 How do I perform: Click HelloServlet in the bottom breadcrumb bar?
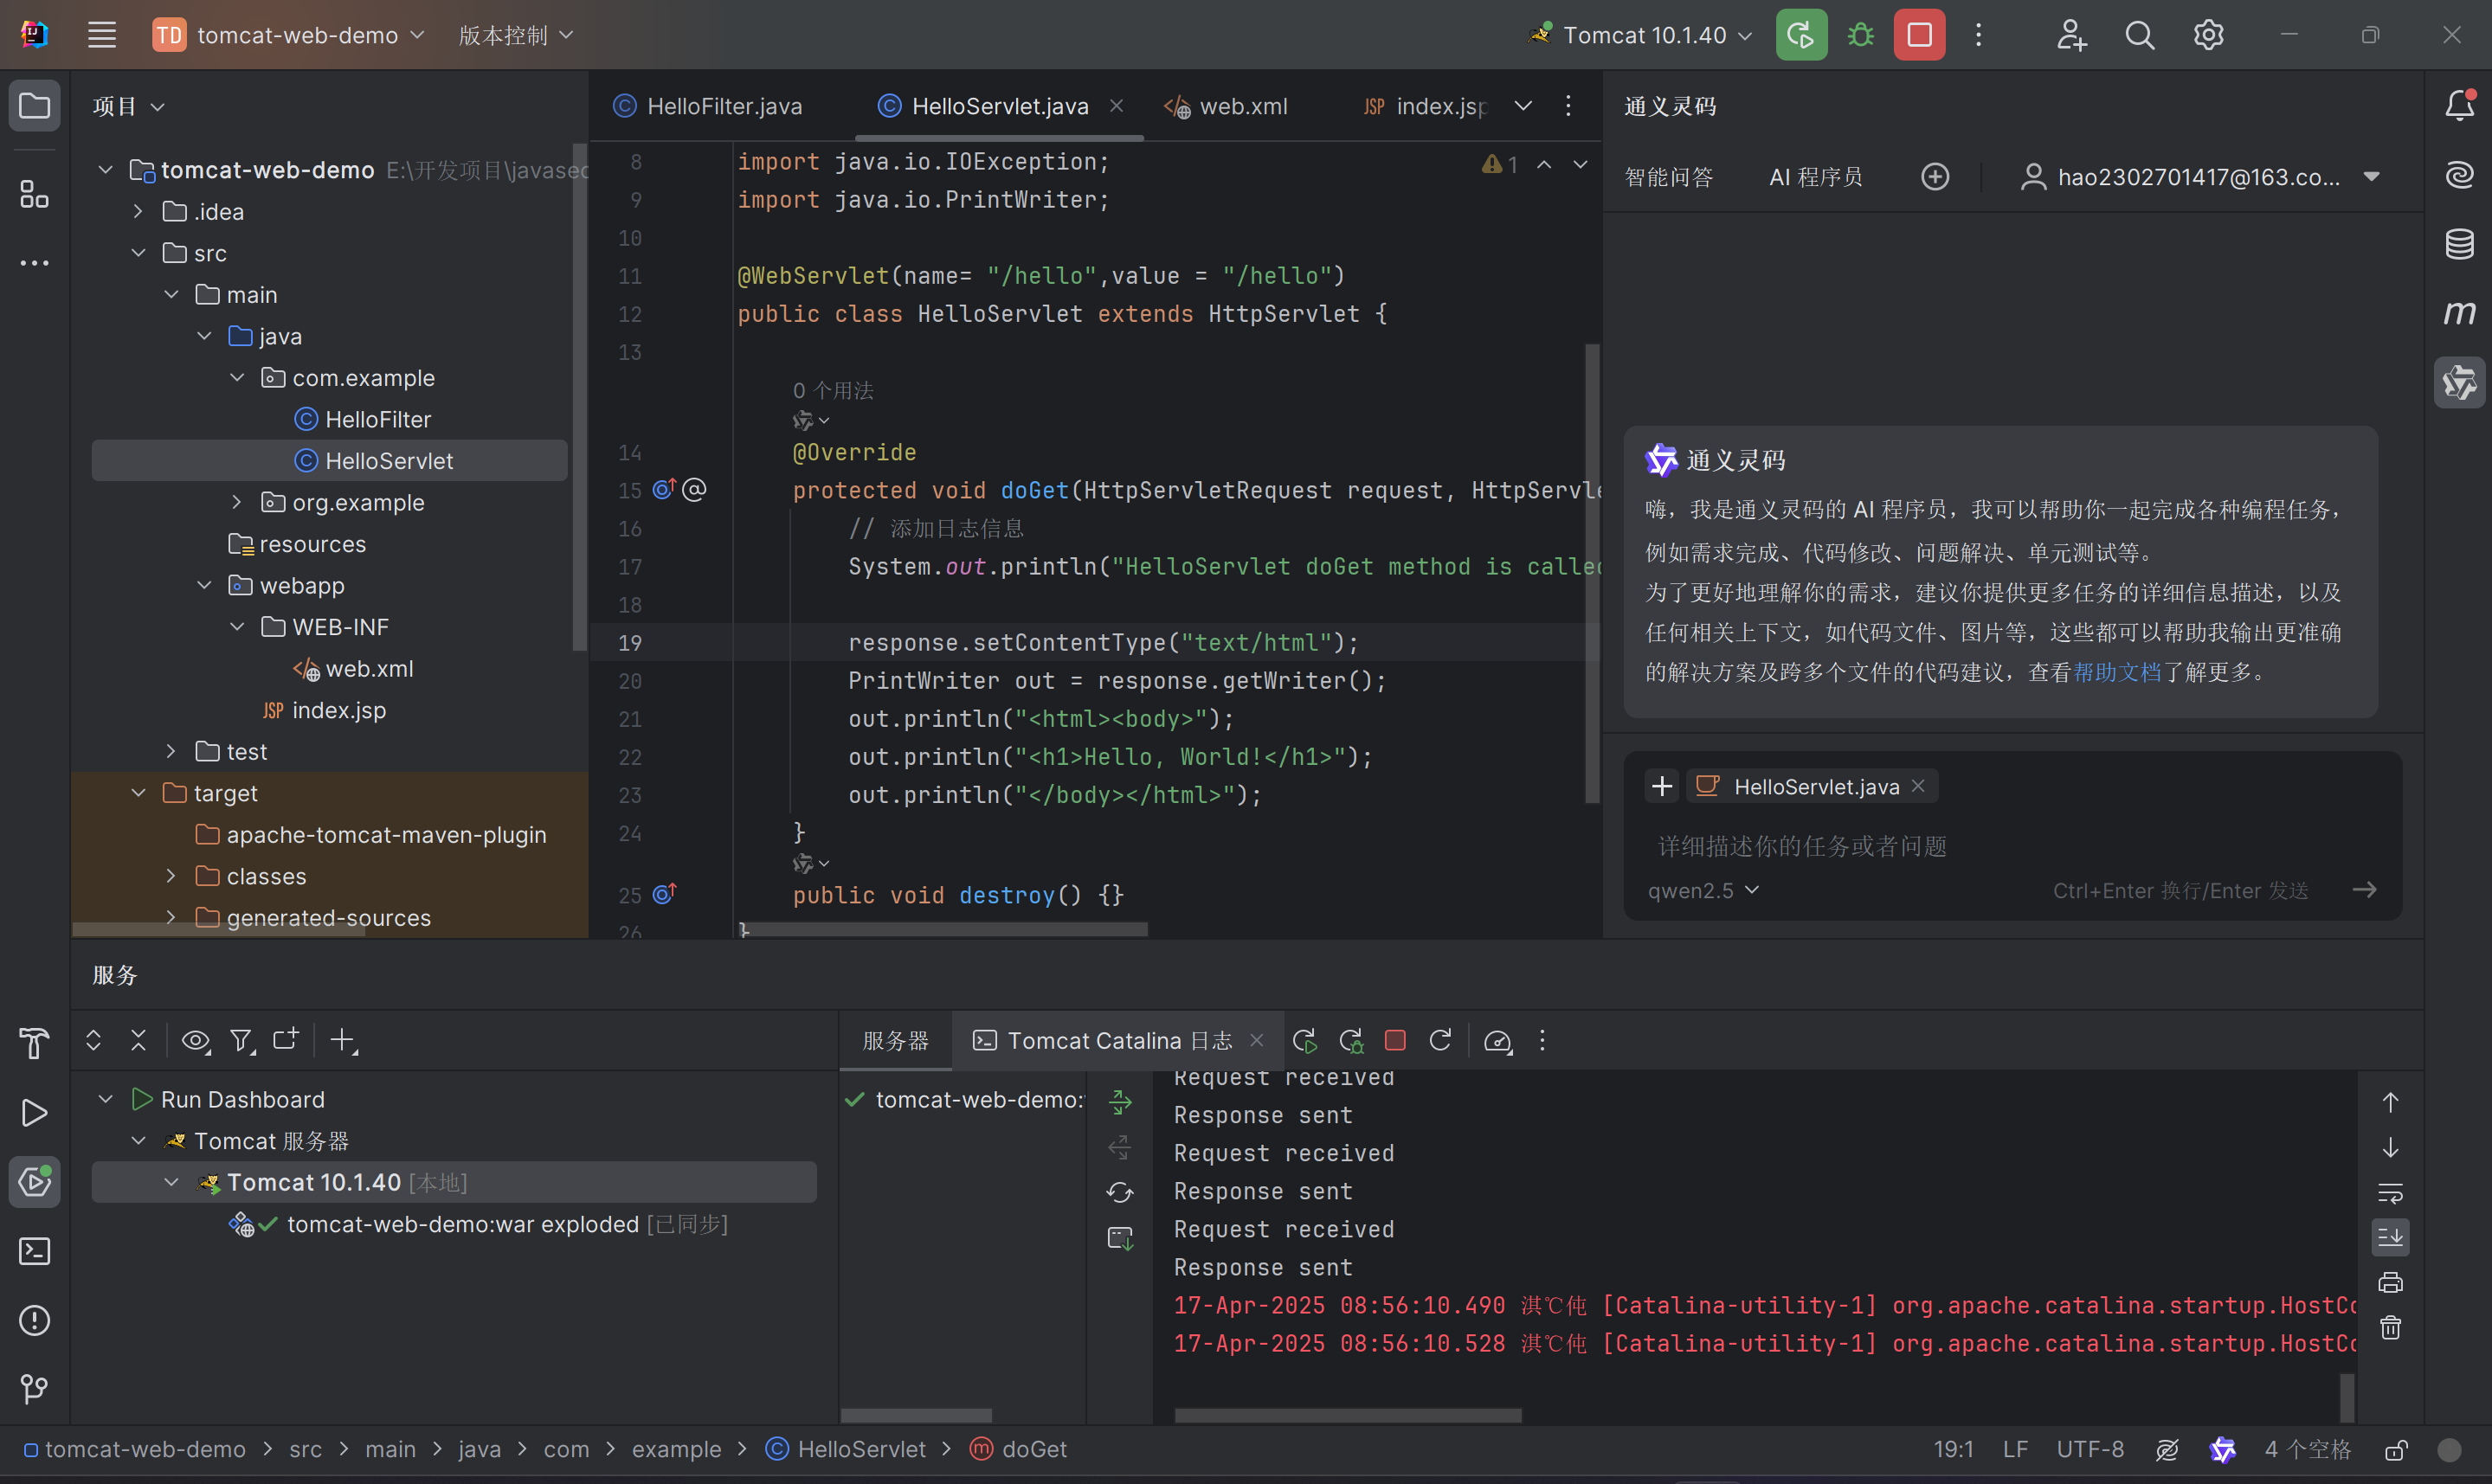click(860, 1449)
